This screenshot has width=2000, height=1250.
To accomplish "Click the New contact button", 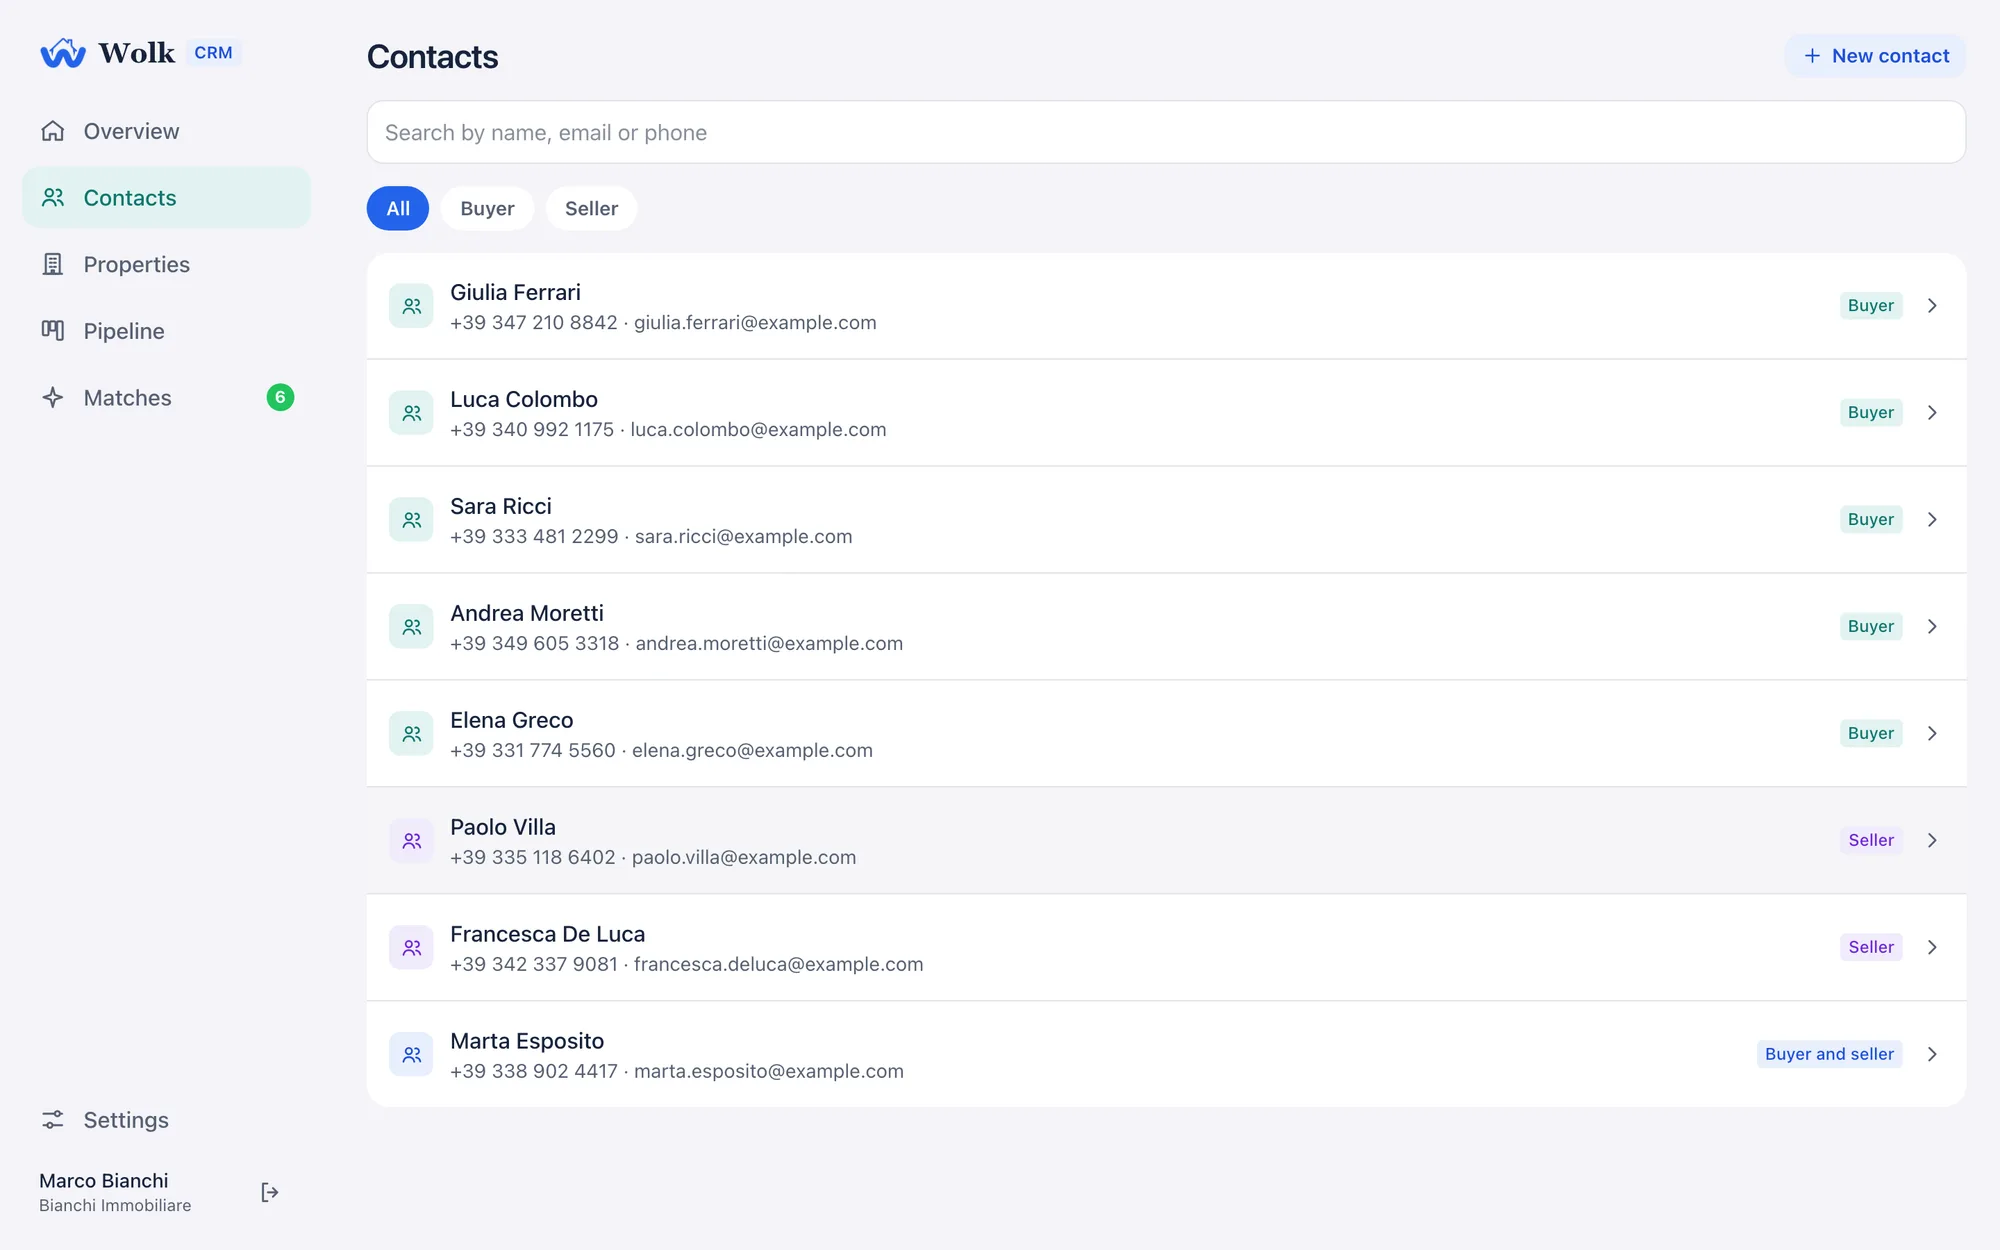I will point(1875,56).
